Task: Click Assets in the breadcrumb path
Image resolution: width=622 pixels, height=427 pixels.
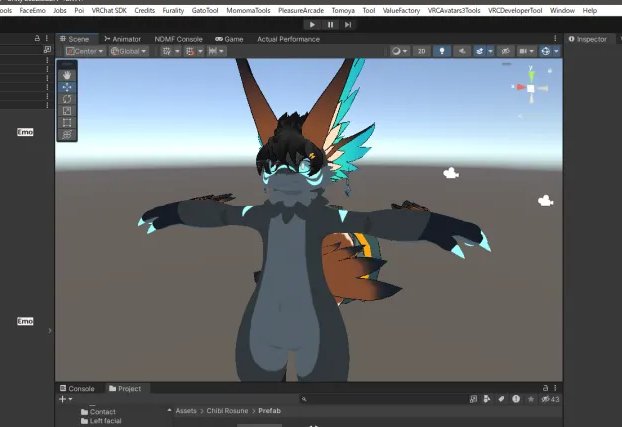Action: point(186,411)
